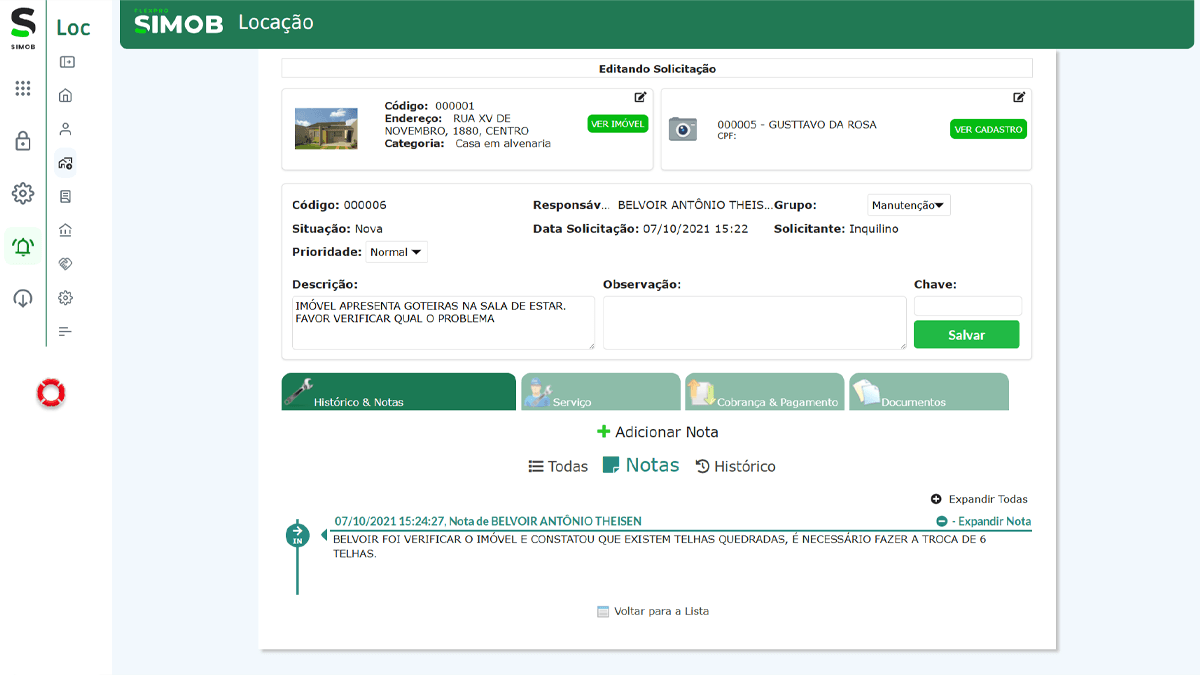Save the request with the Salvar button
This screenshot has width=1200, height=675.
tap(966, 334)
